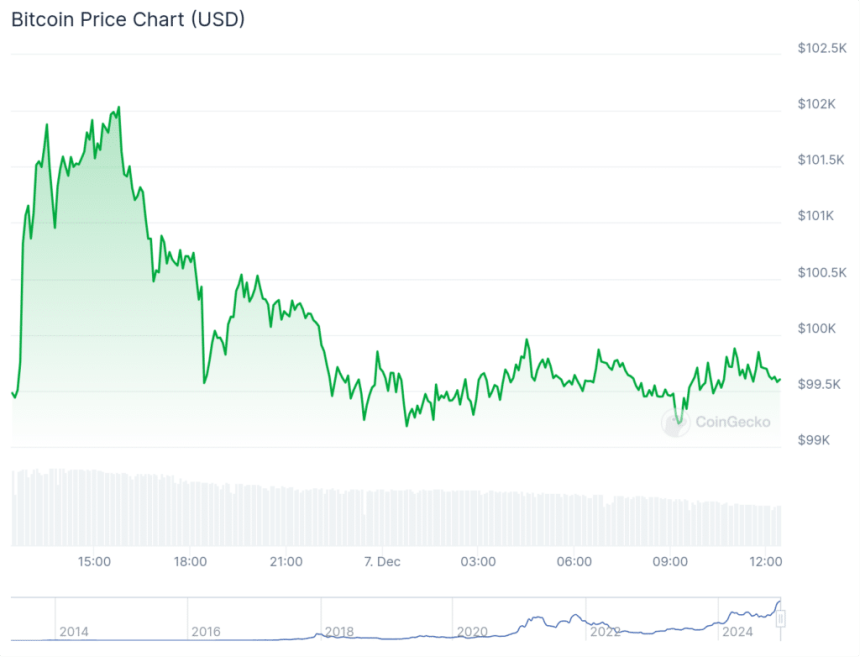Click the 7. Dec date axis label
The width and height of the screenshot is (860, 657).
point(382,561)
